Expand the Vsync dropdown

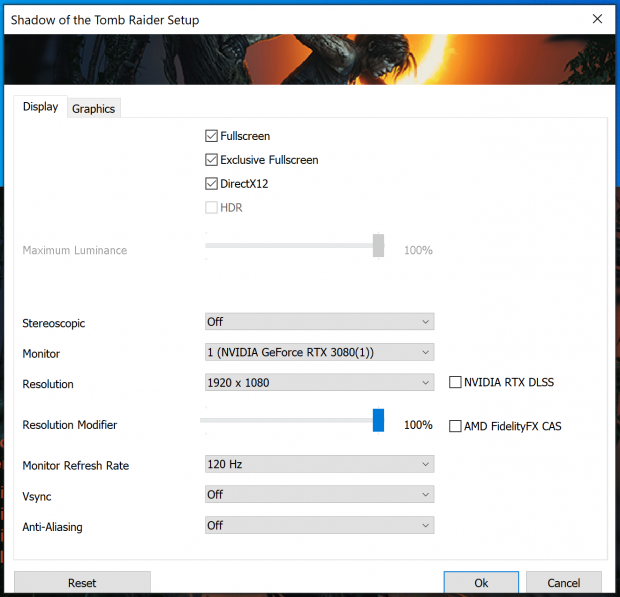(319, 494)
